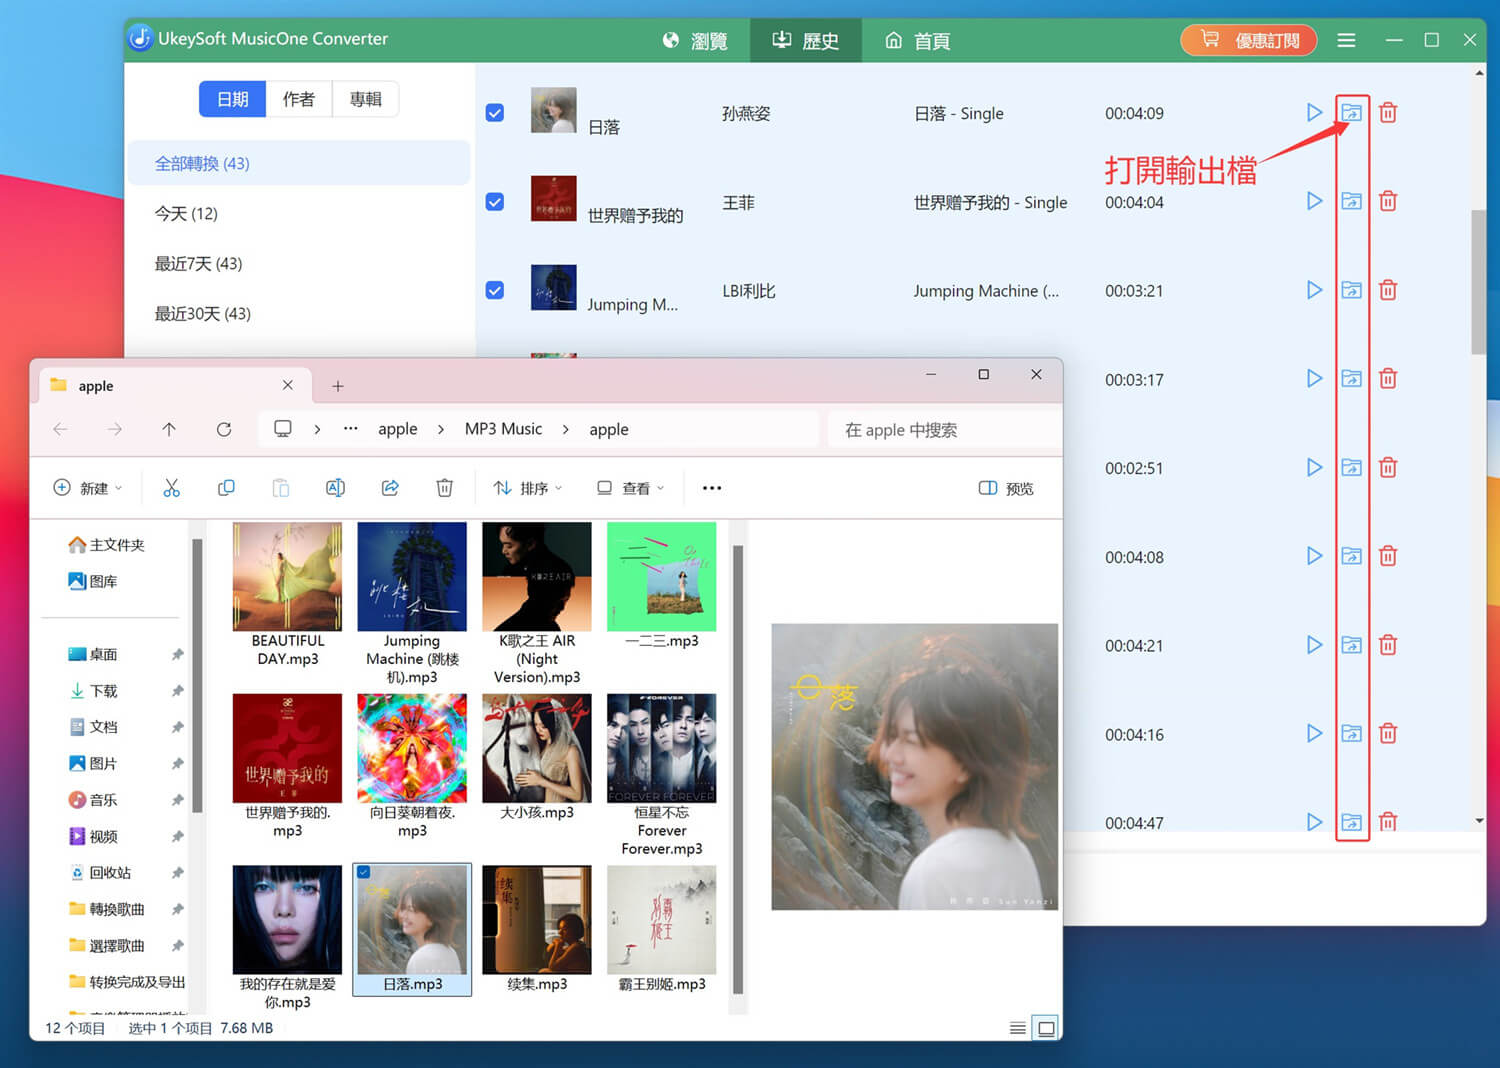Viewport: 1500px width, 1068px height.
Task: Open output folder for 日落 track
Action: click(x=1351, y=113)
